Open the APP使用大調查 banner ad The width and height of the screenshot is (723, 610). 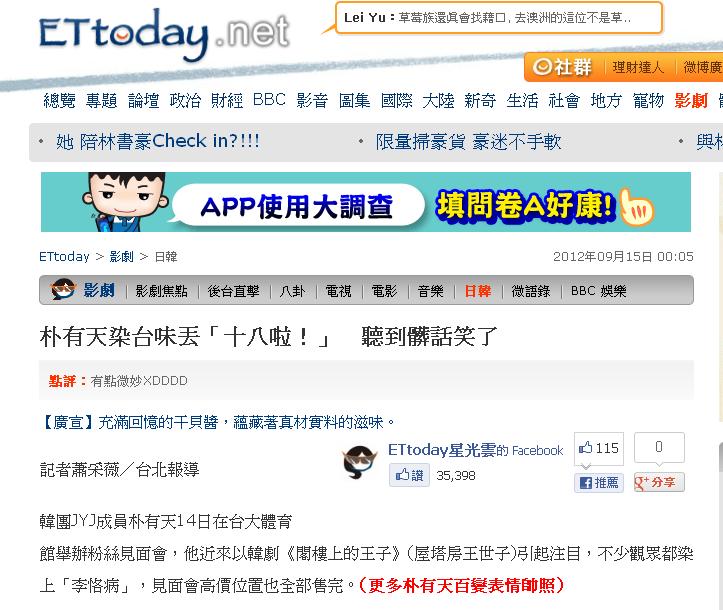(x=366, y=202)
